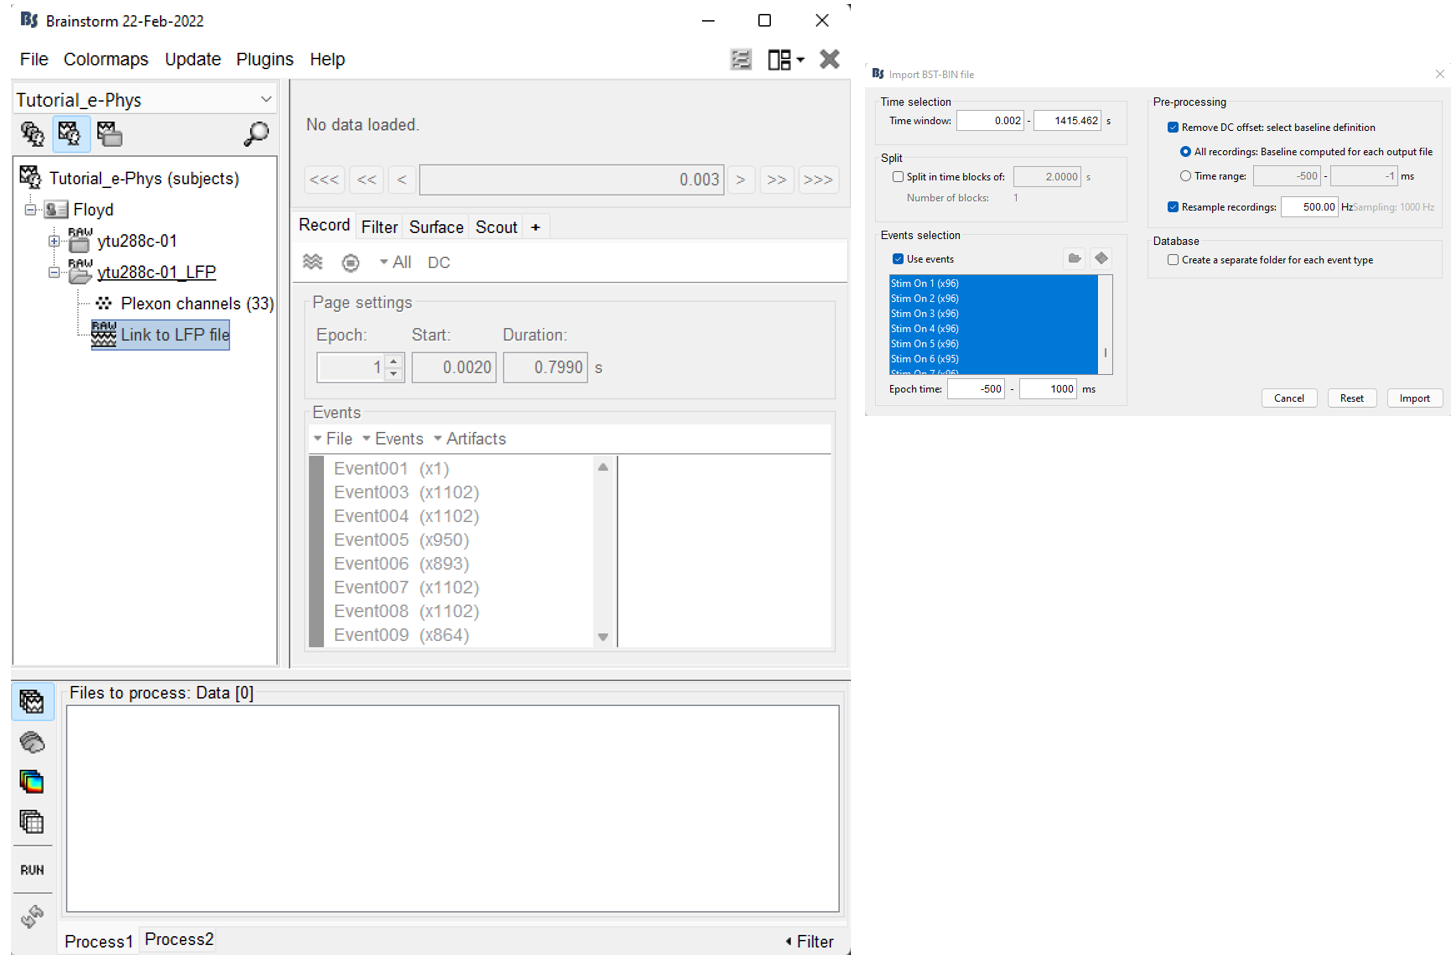Switch to the Scout tab

(x=496, y=227)
